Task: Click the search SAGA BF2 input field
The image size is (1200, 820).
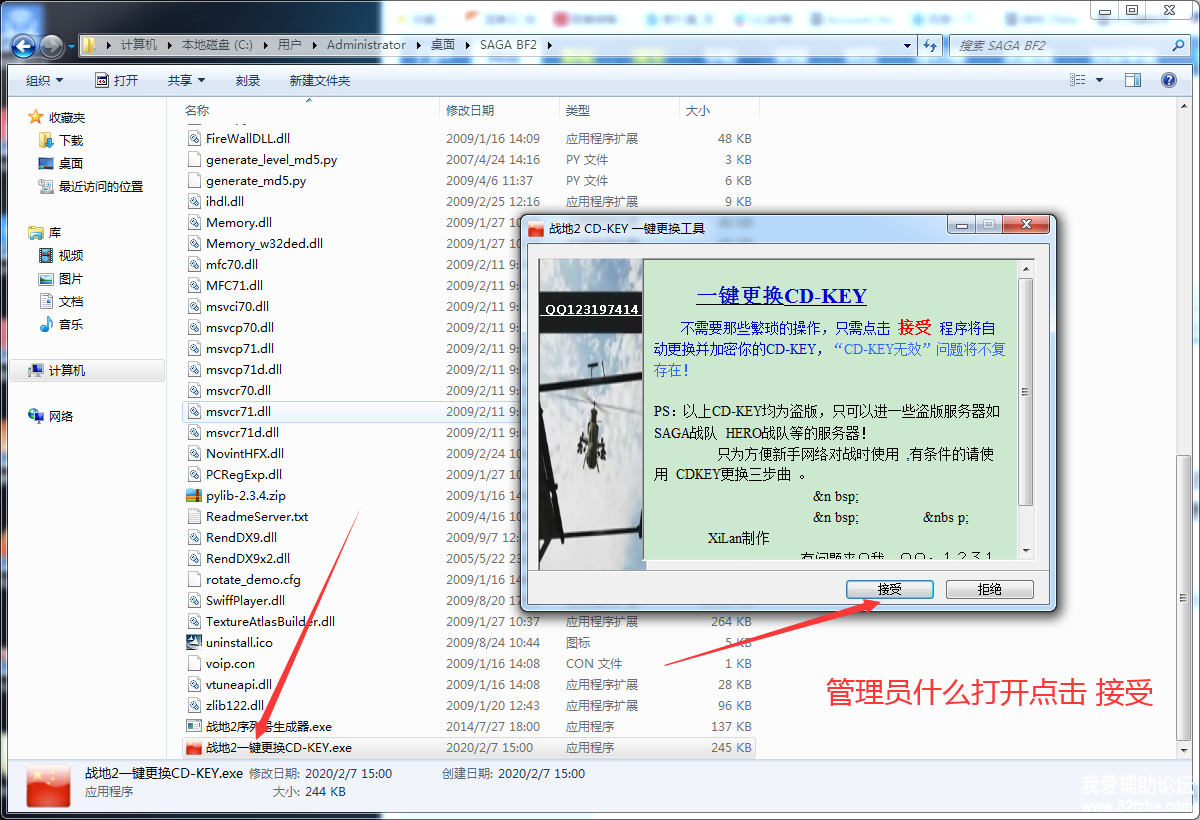Action: [x=1060, y=45]
